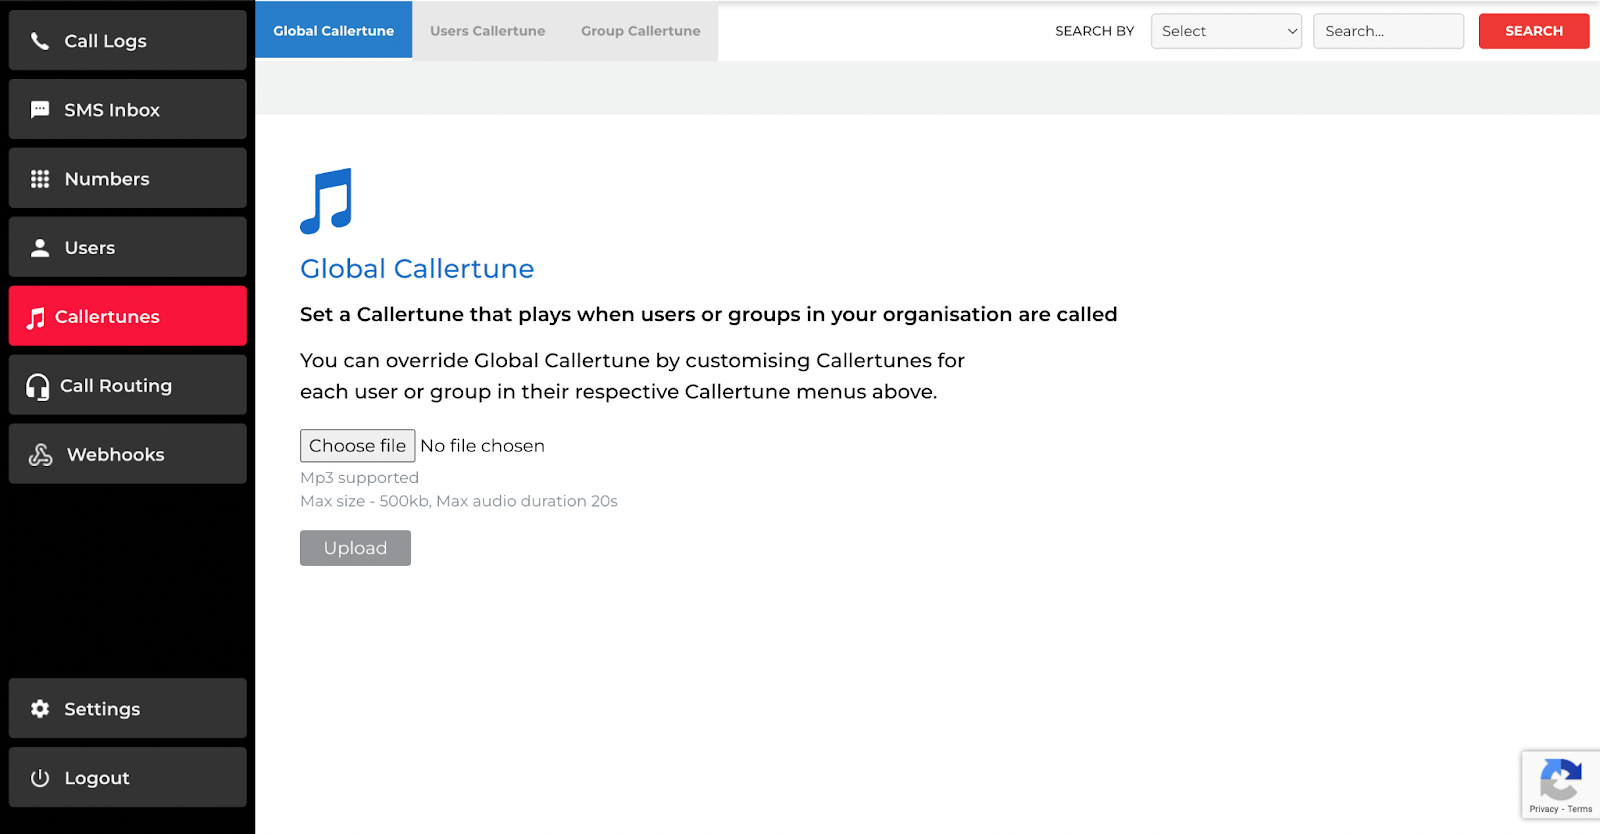This screenshot has height=834, width=1600.
Task: Click the Users person icon
Action: 40,248
